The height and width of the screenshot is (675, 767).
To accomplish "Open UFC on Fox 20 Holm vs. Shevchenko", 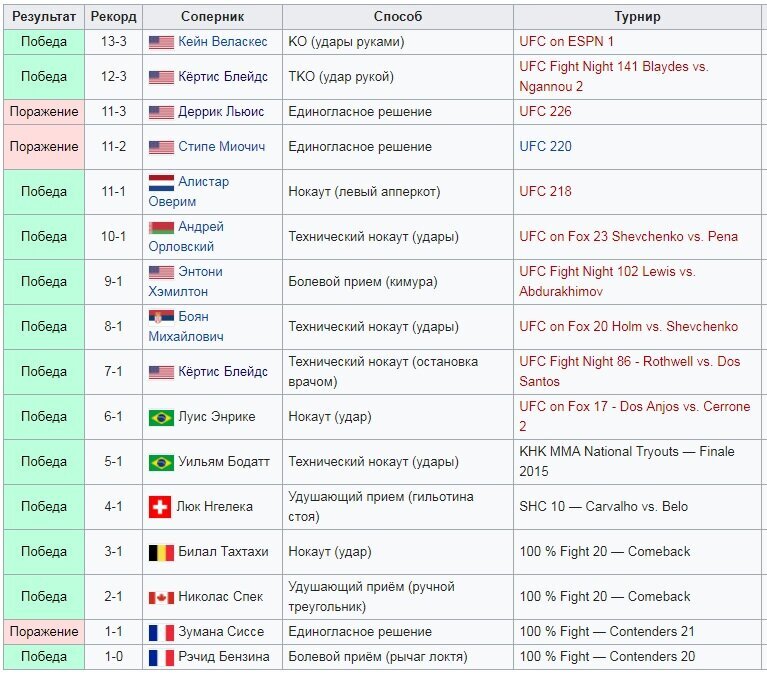I will pos(628,326).
